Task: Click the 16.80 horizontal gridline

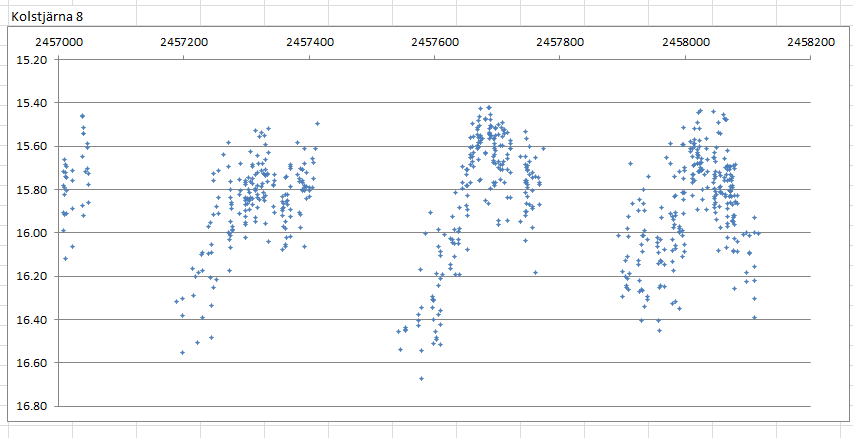Action: (x=600, y=406)
